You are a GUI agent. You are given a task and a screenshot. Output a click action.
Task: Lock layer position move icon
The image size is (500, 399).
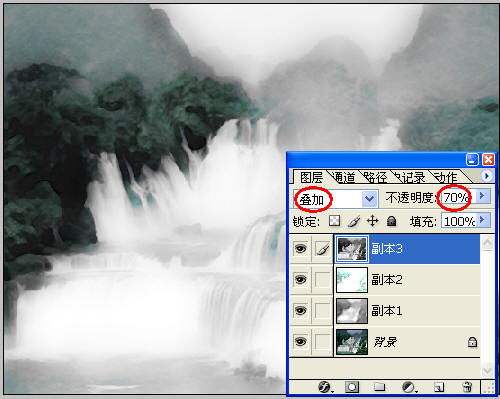tap(372, 221)
